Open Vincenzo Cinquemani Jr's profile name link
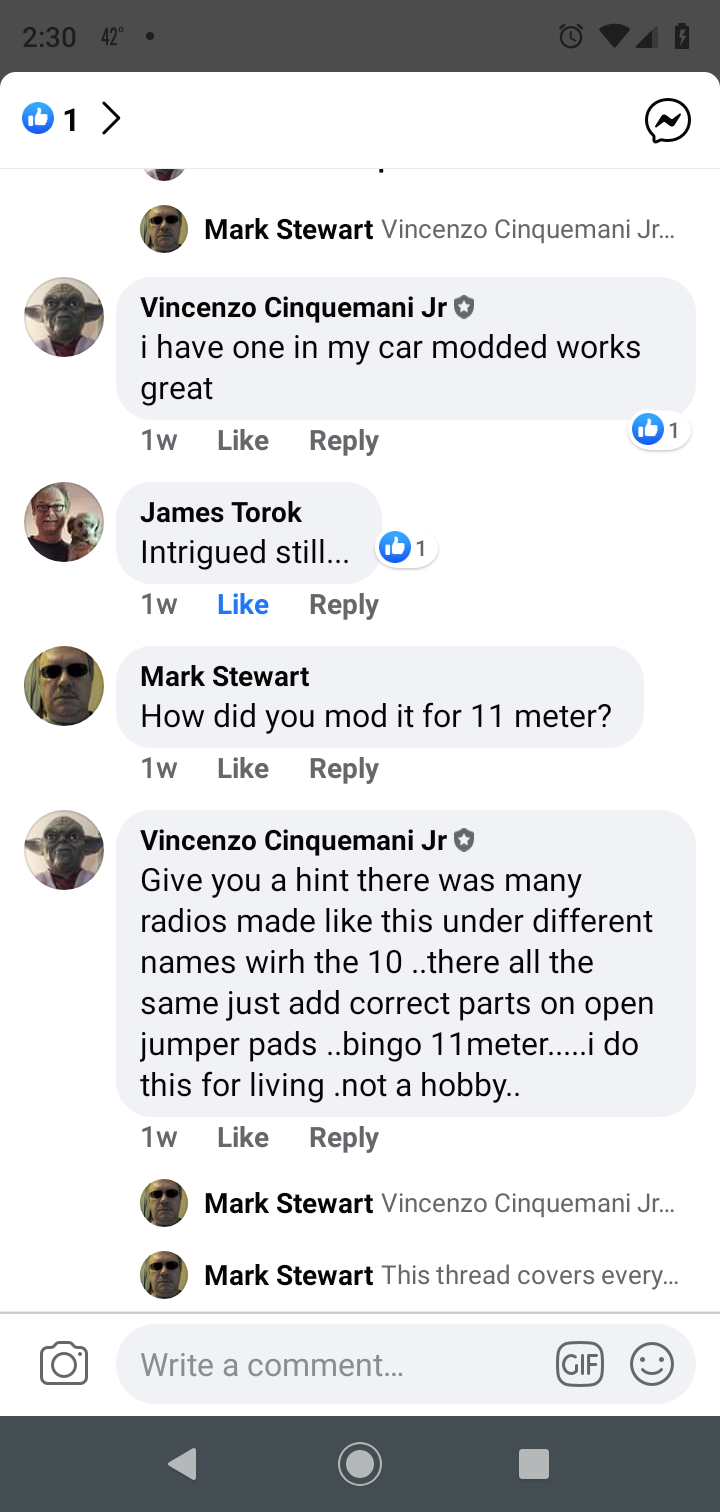 (x=293, y=307)
